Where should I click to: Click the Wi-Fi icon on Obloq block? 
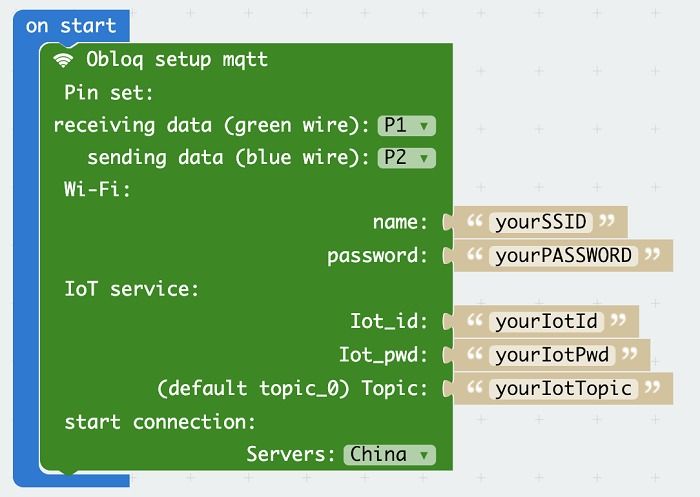tap(63, 60)
